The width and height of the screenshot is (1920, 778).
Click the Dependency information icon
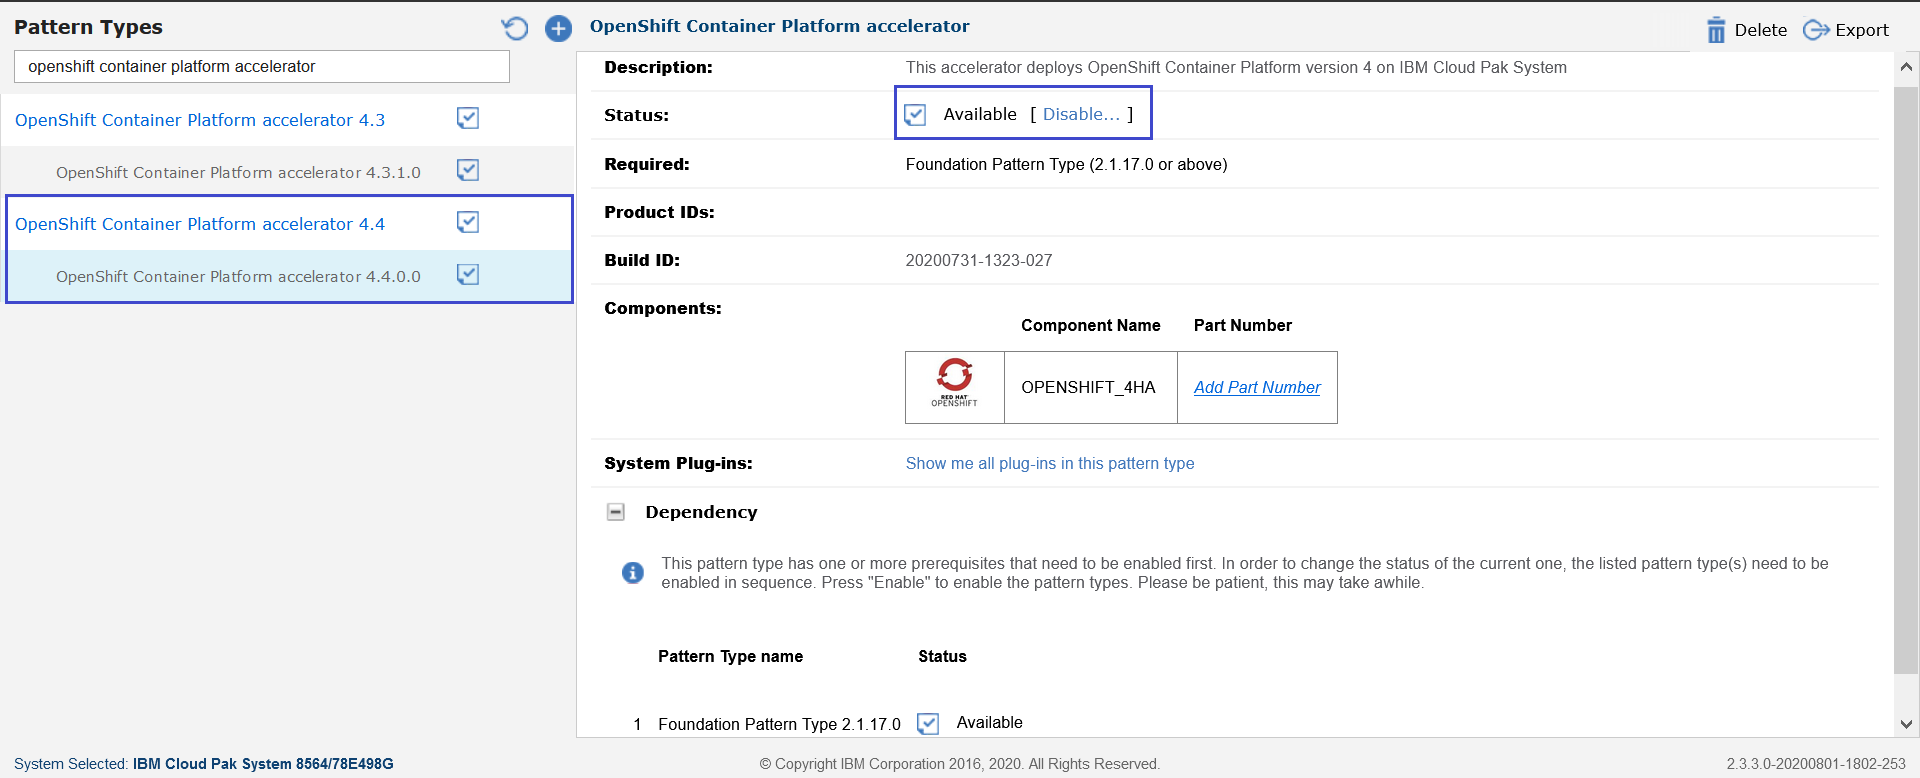tap(633, 572)
